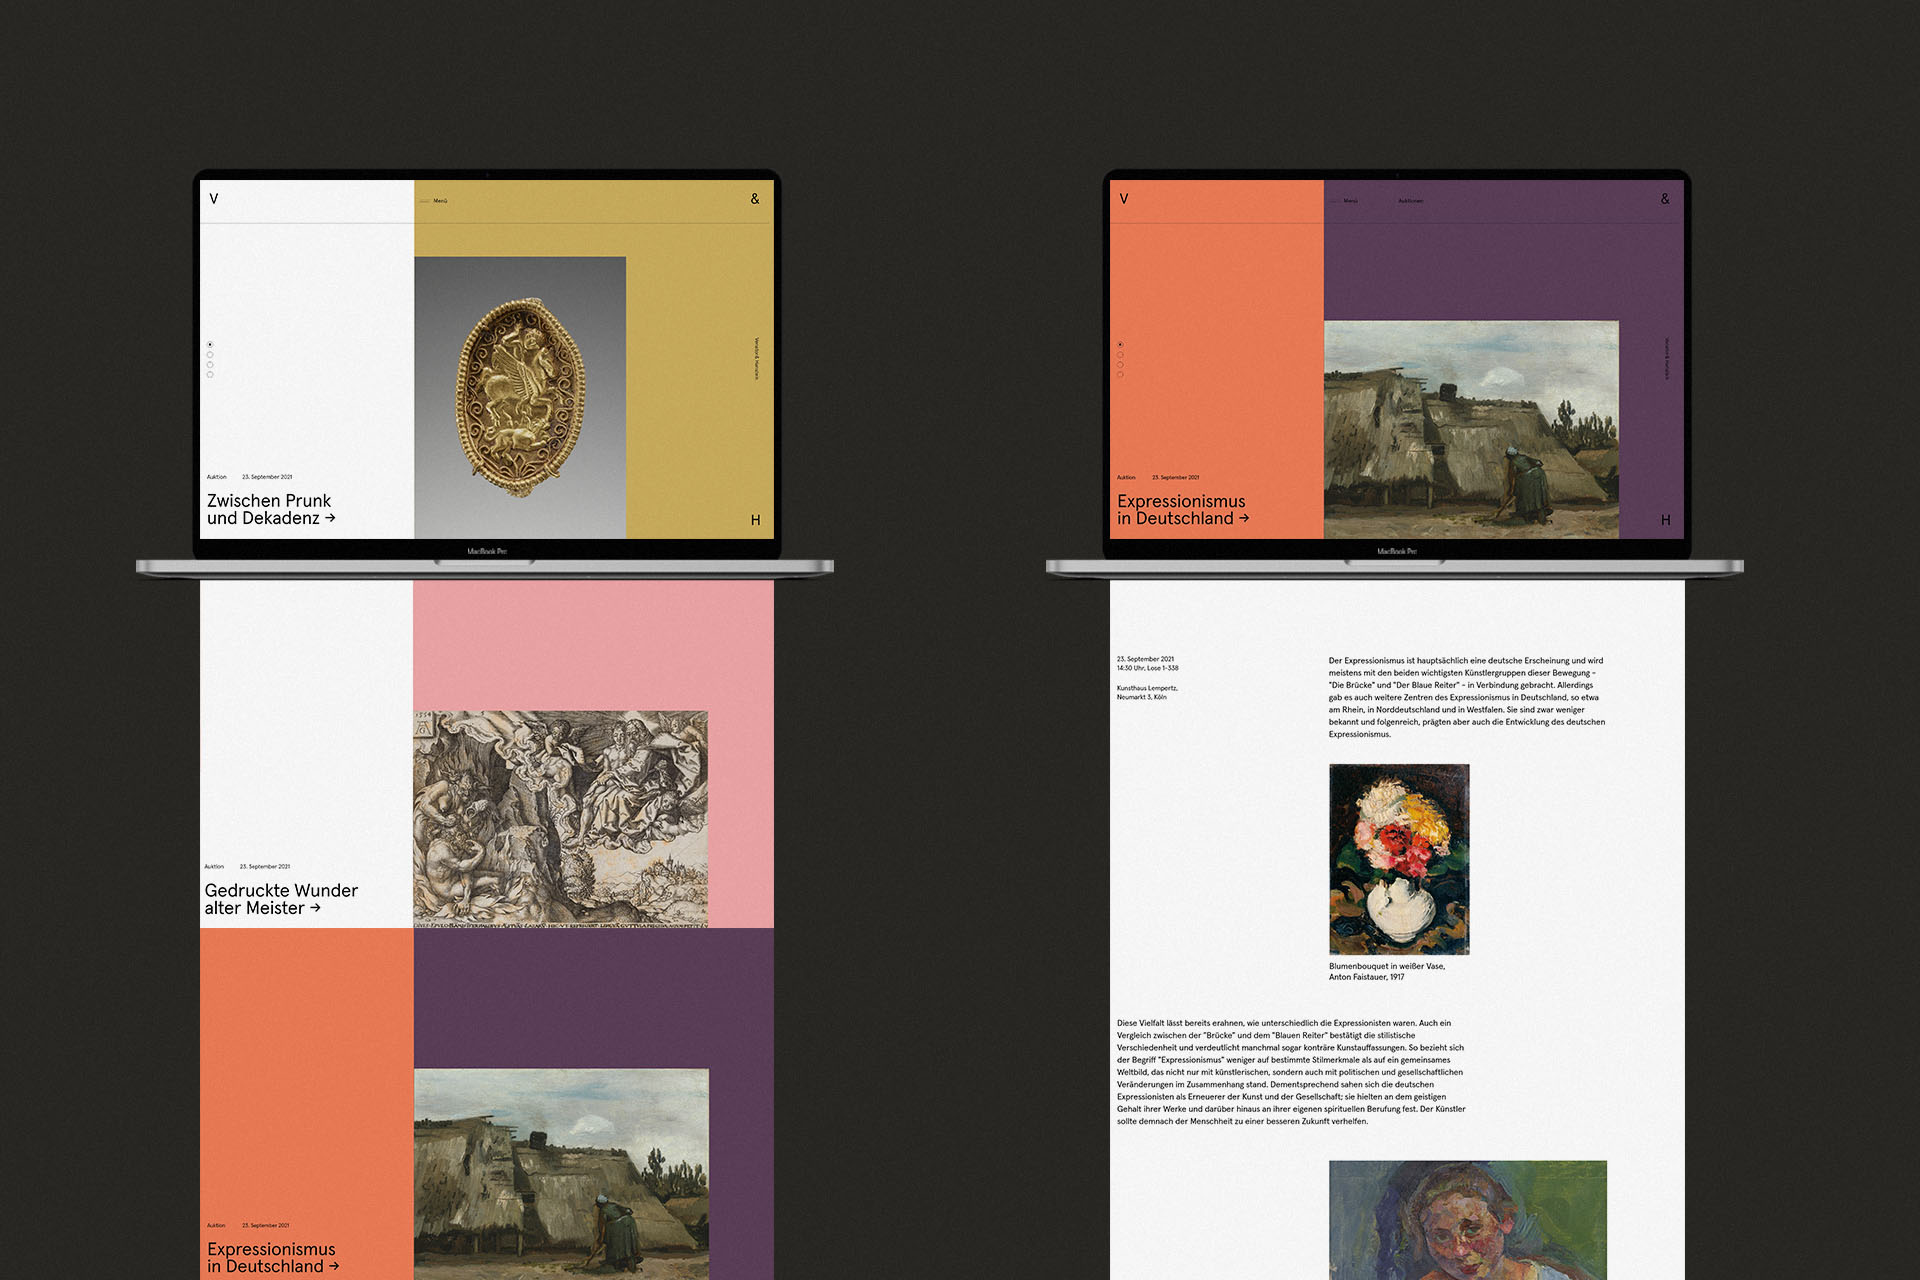Click the paragraph starting 'Diese Vielfalt lässt'
Screen dimensions: 1920x1280
[x=1291, y=1072]
